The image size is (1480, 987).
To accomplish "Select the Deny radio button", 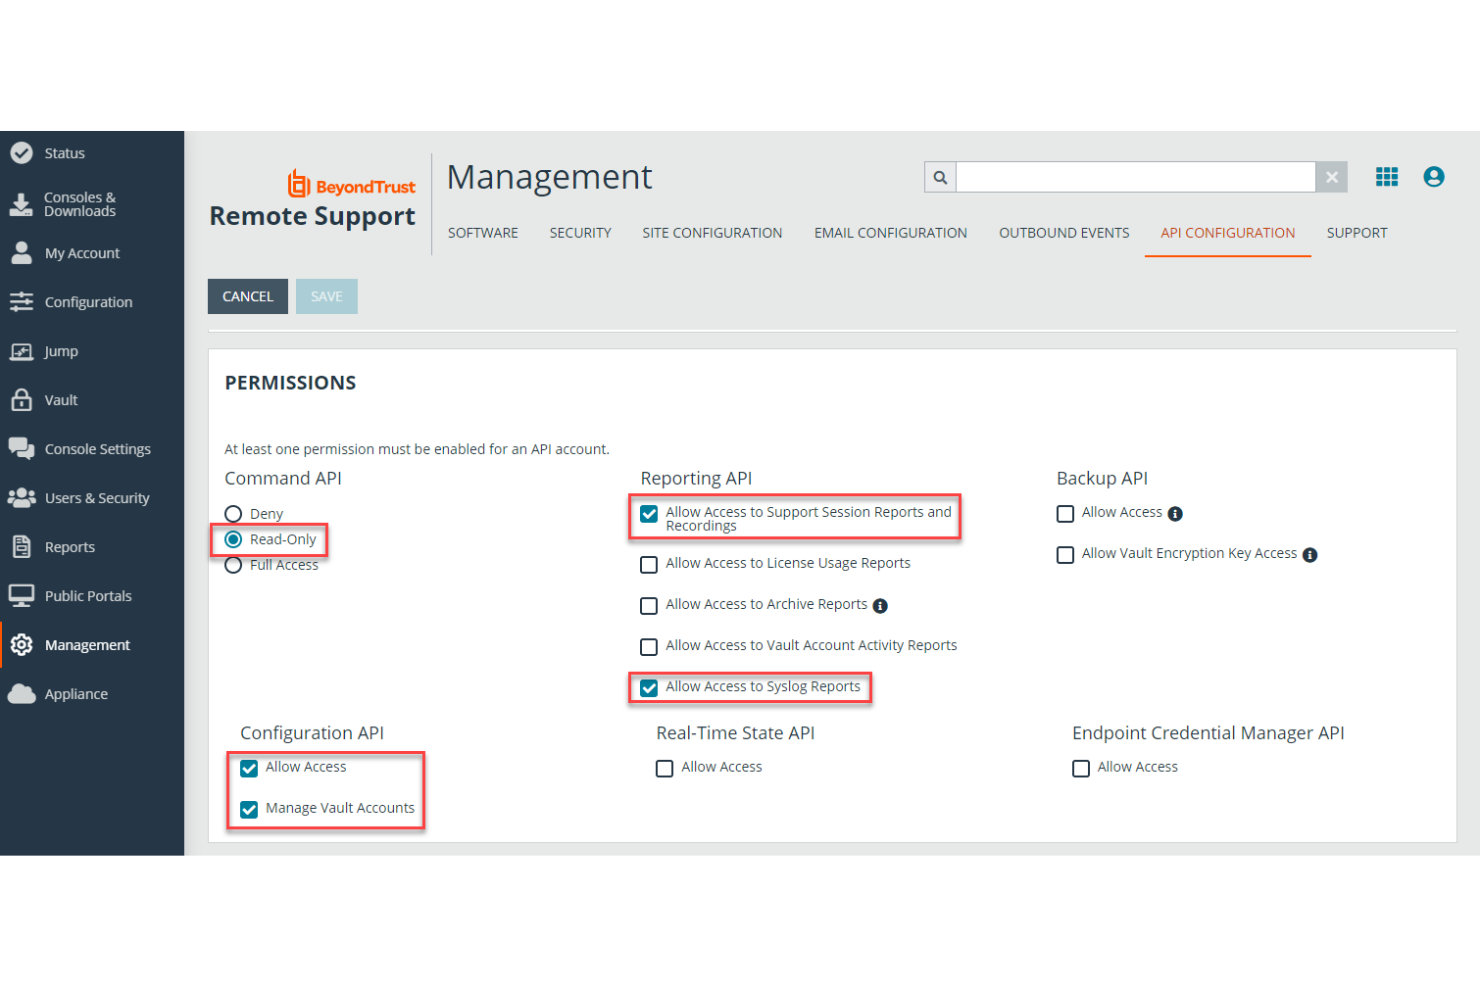I will coord(233,514).
